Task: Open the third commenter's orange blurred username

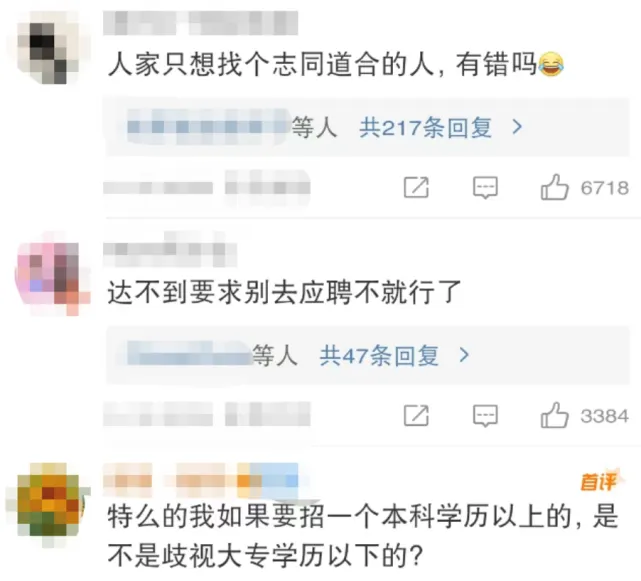Action: click(x=200, y=480)
